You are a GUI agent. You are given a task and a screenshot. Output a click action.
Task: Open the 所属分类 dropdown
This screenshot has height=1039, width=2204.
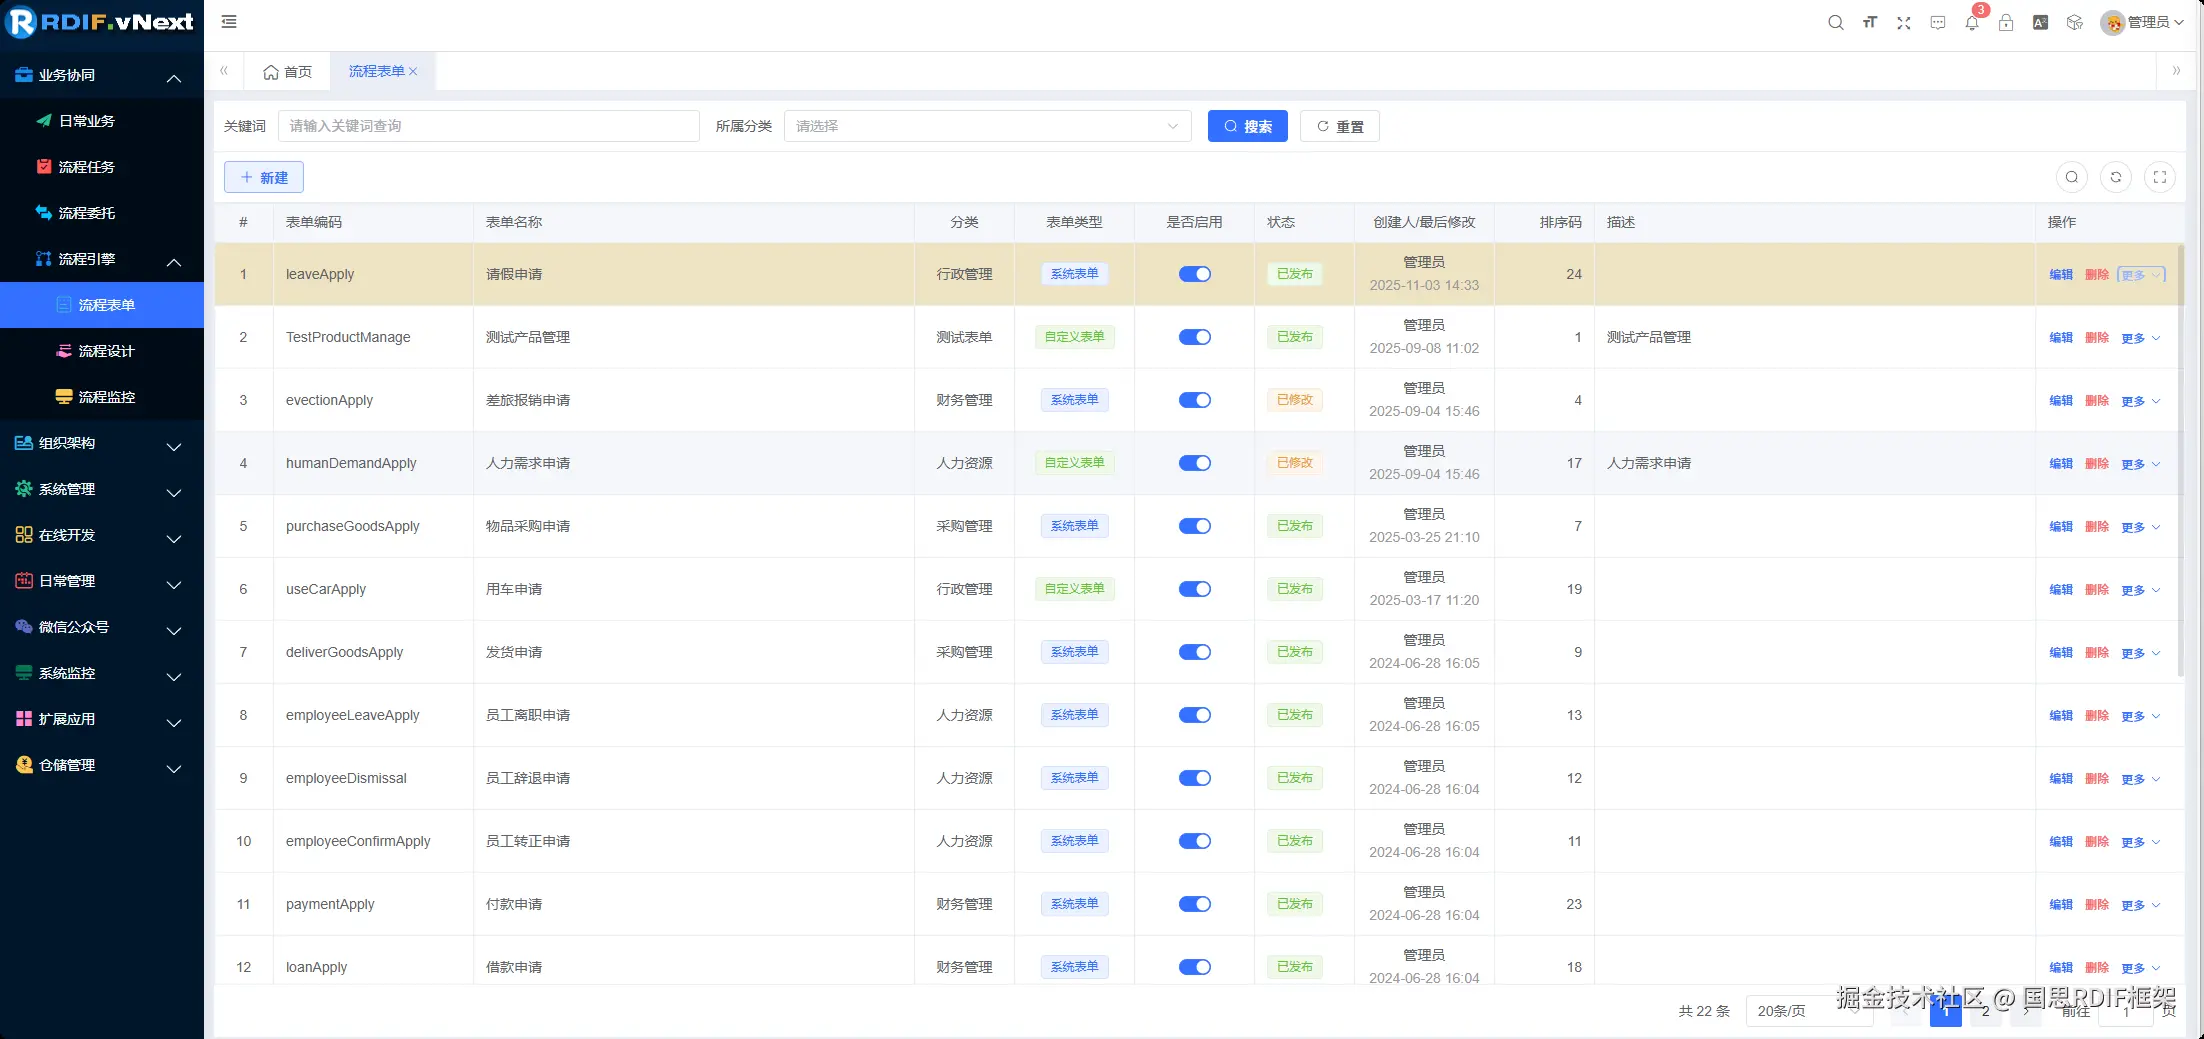coord(986,126)
